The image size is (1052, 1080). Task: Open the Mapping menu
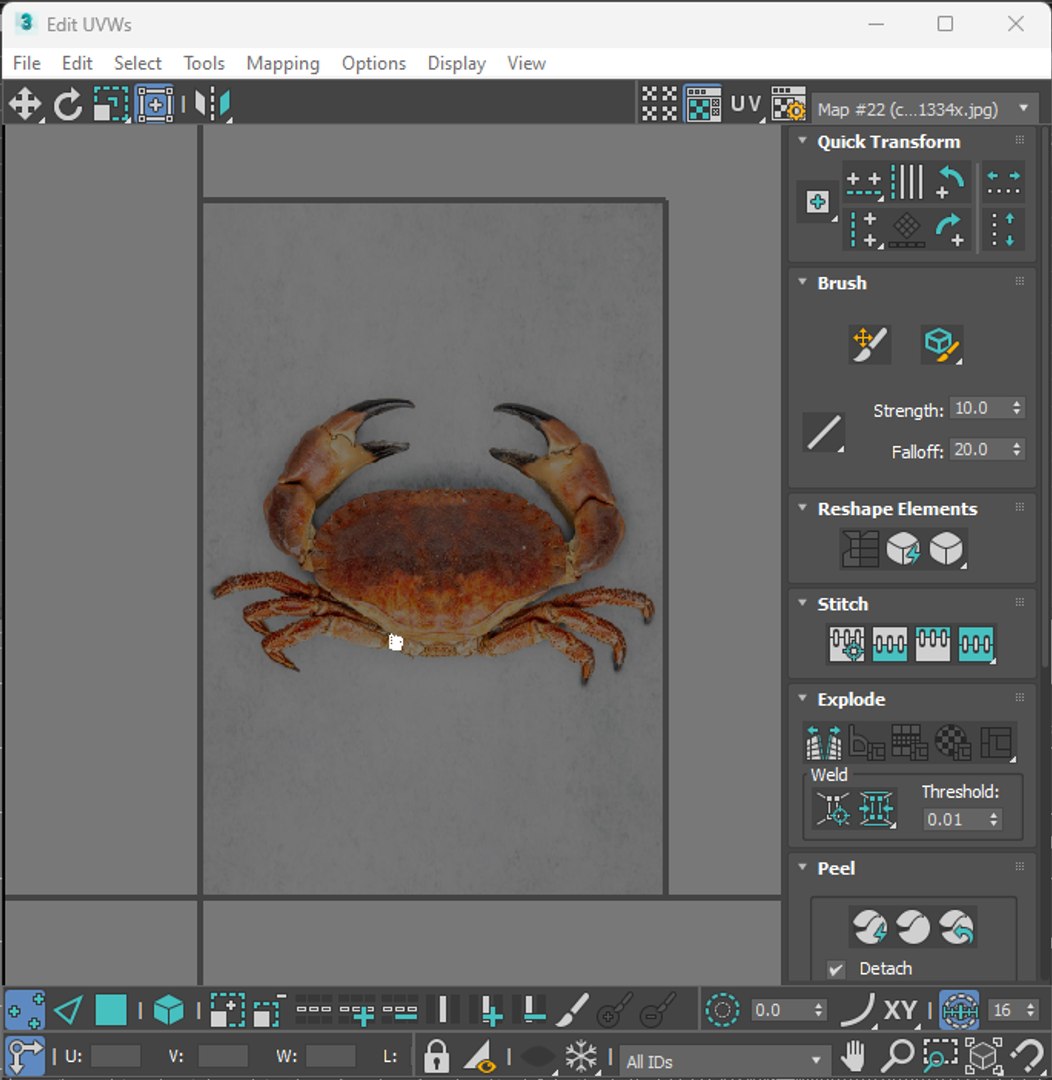(x=283, y=63)
